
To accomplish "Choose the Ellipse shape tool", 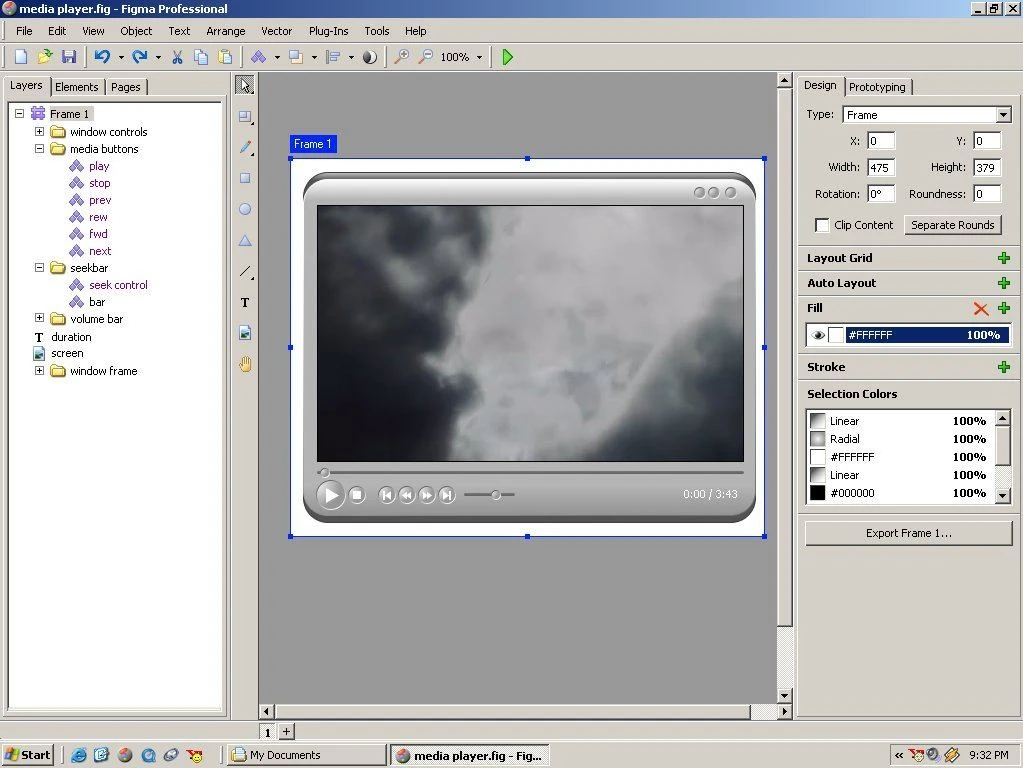I will pos(245,209).
